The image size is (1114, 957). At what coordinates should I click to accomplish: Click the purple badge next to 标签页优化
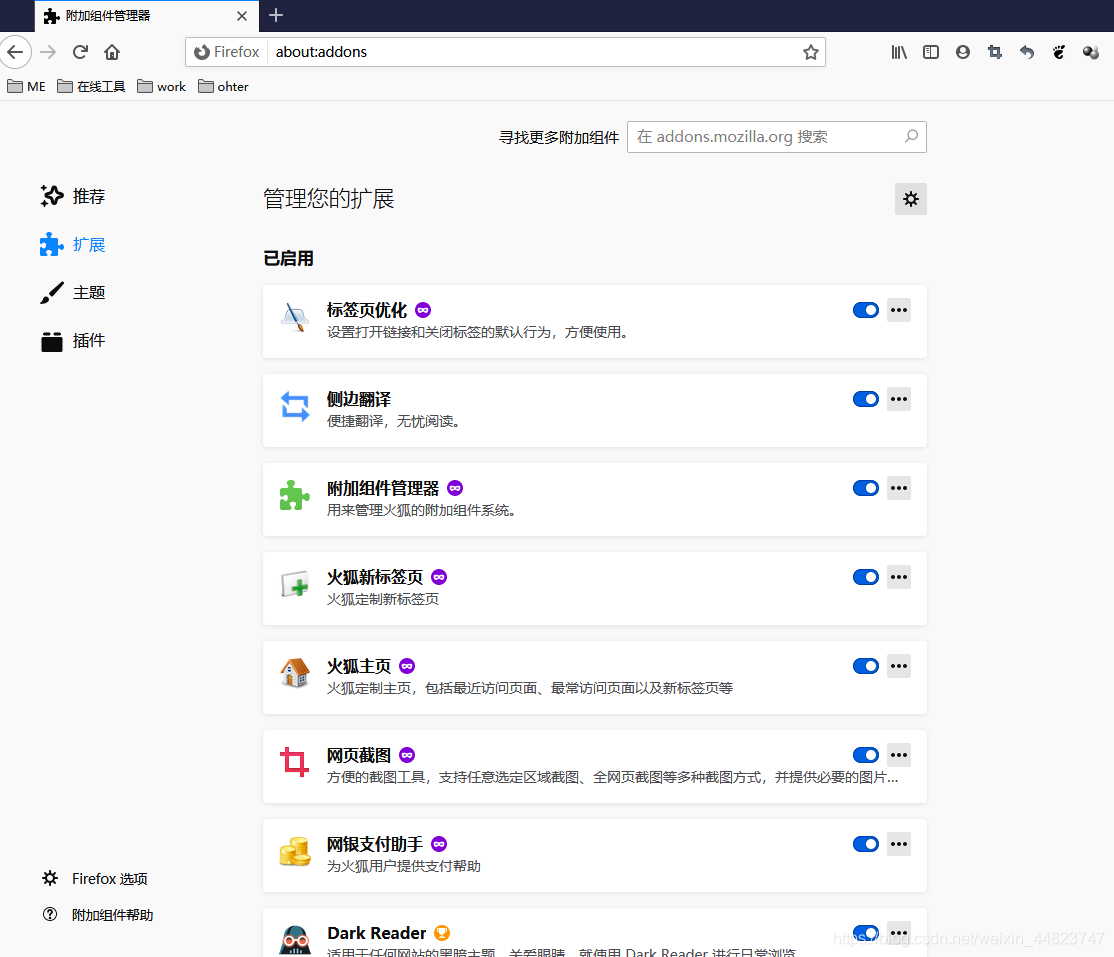[423, 310]
